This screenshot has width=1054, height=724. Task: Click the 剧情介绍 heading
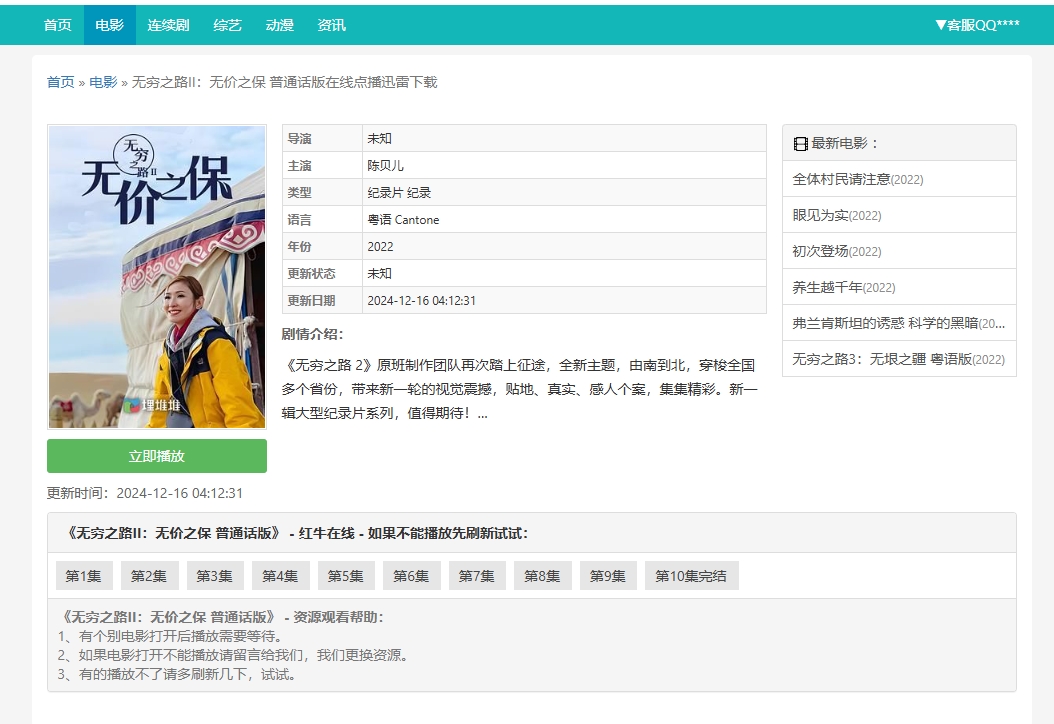[x=313, y=334]
